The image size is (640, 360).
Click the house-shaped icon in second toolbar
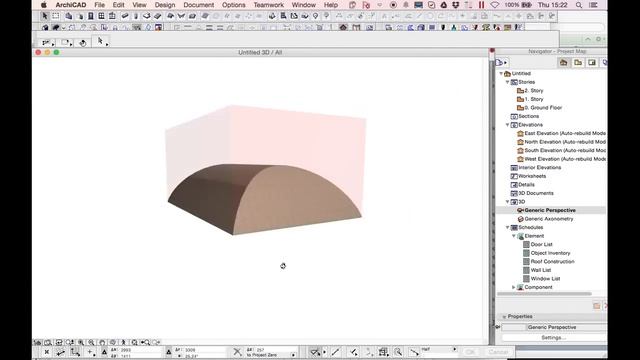(343, 27)
